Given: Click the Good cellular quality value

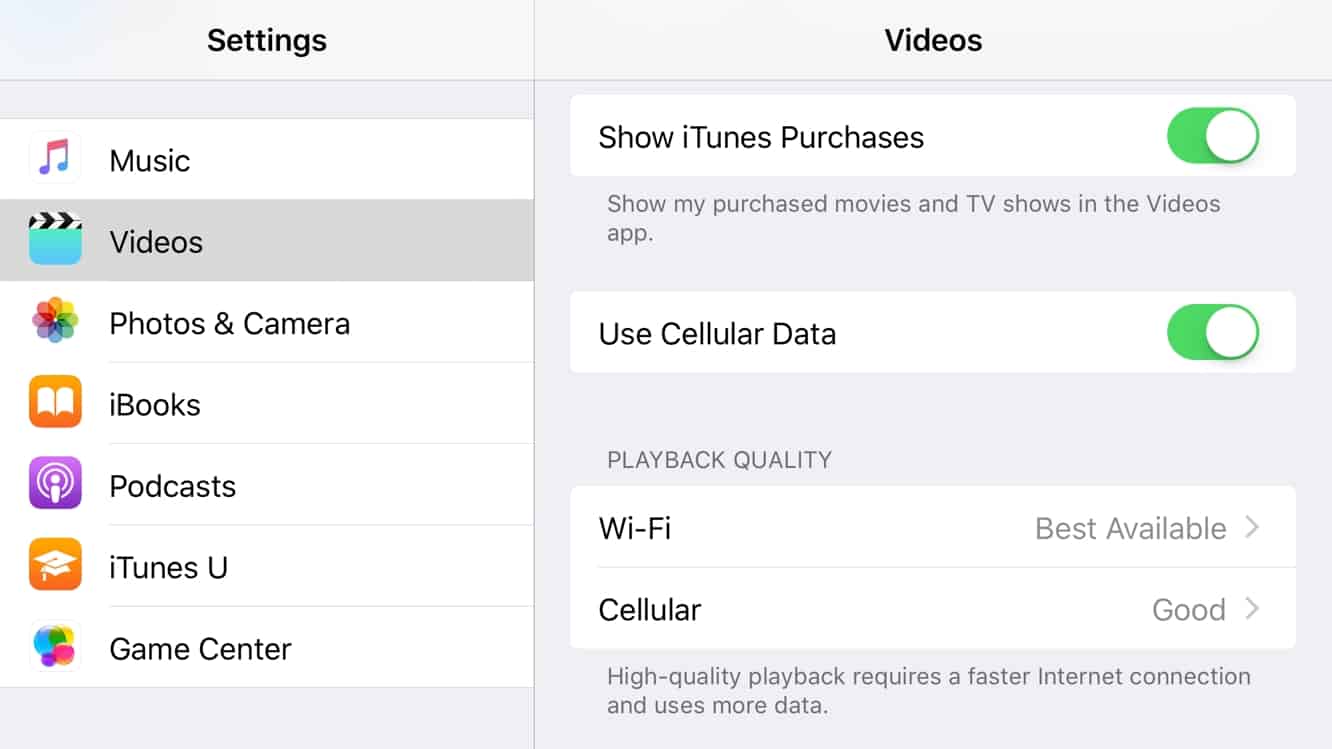Looking at the screenshot, I should click(1188, 610).
